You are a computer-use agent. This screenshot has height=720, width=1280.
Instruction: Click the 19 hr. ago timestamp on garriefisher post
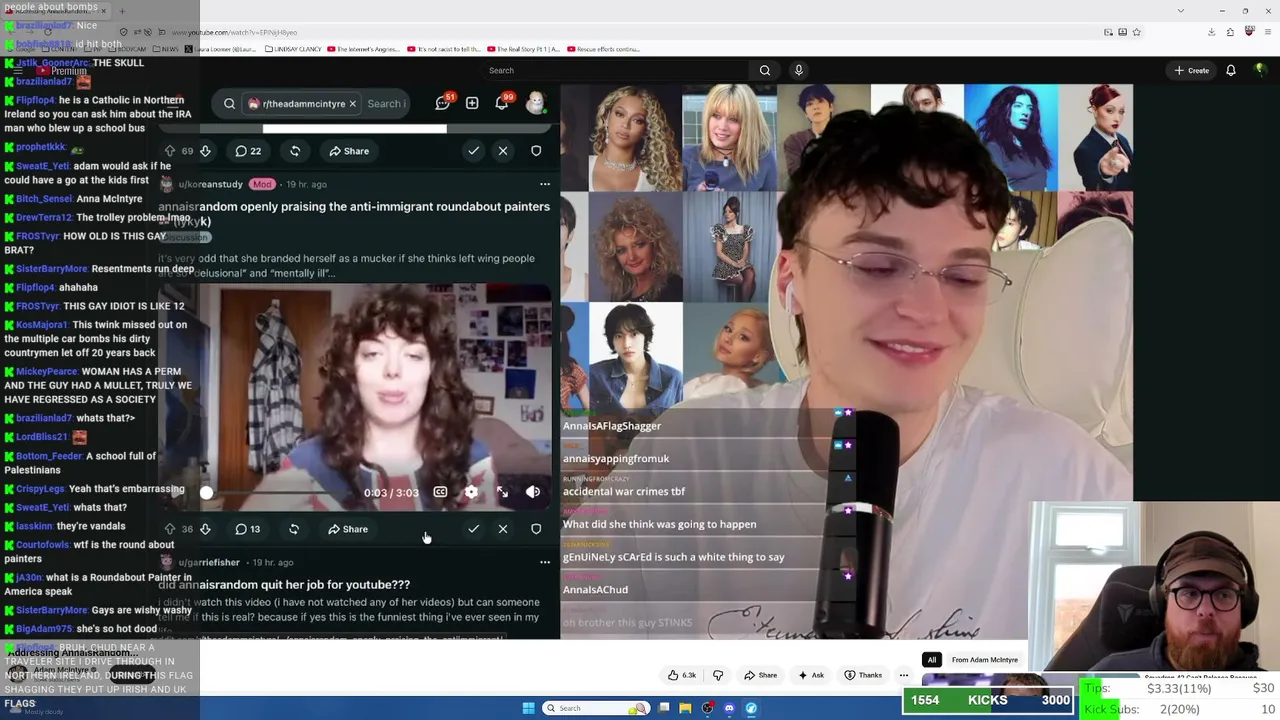272,562
